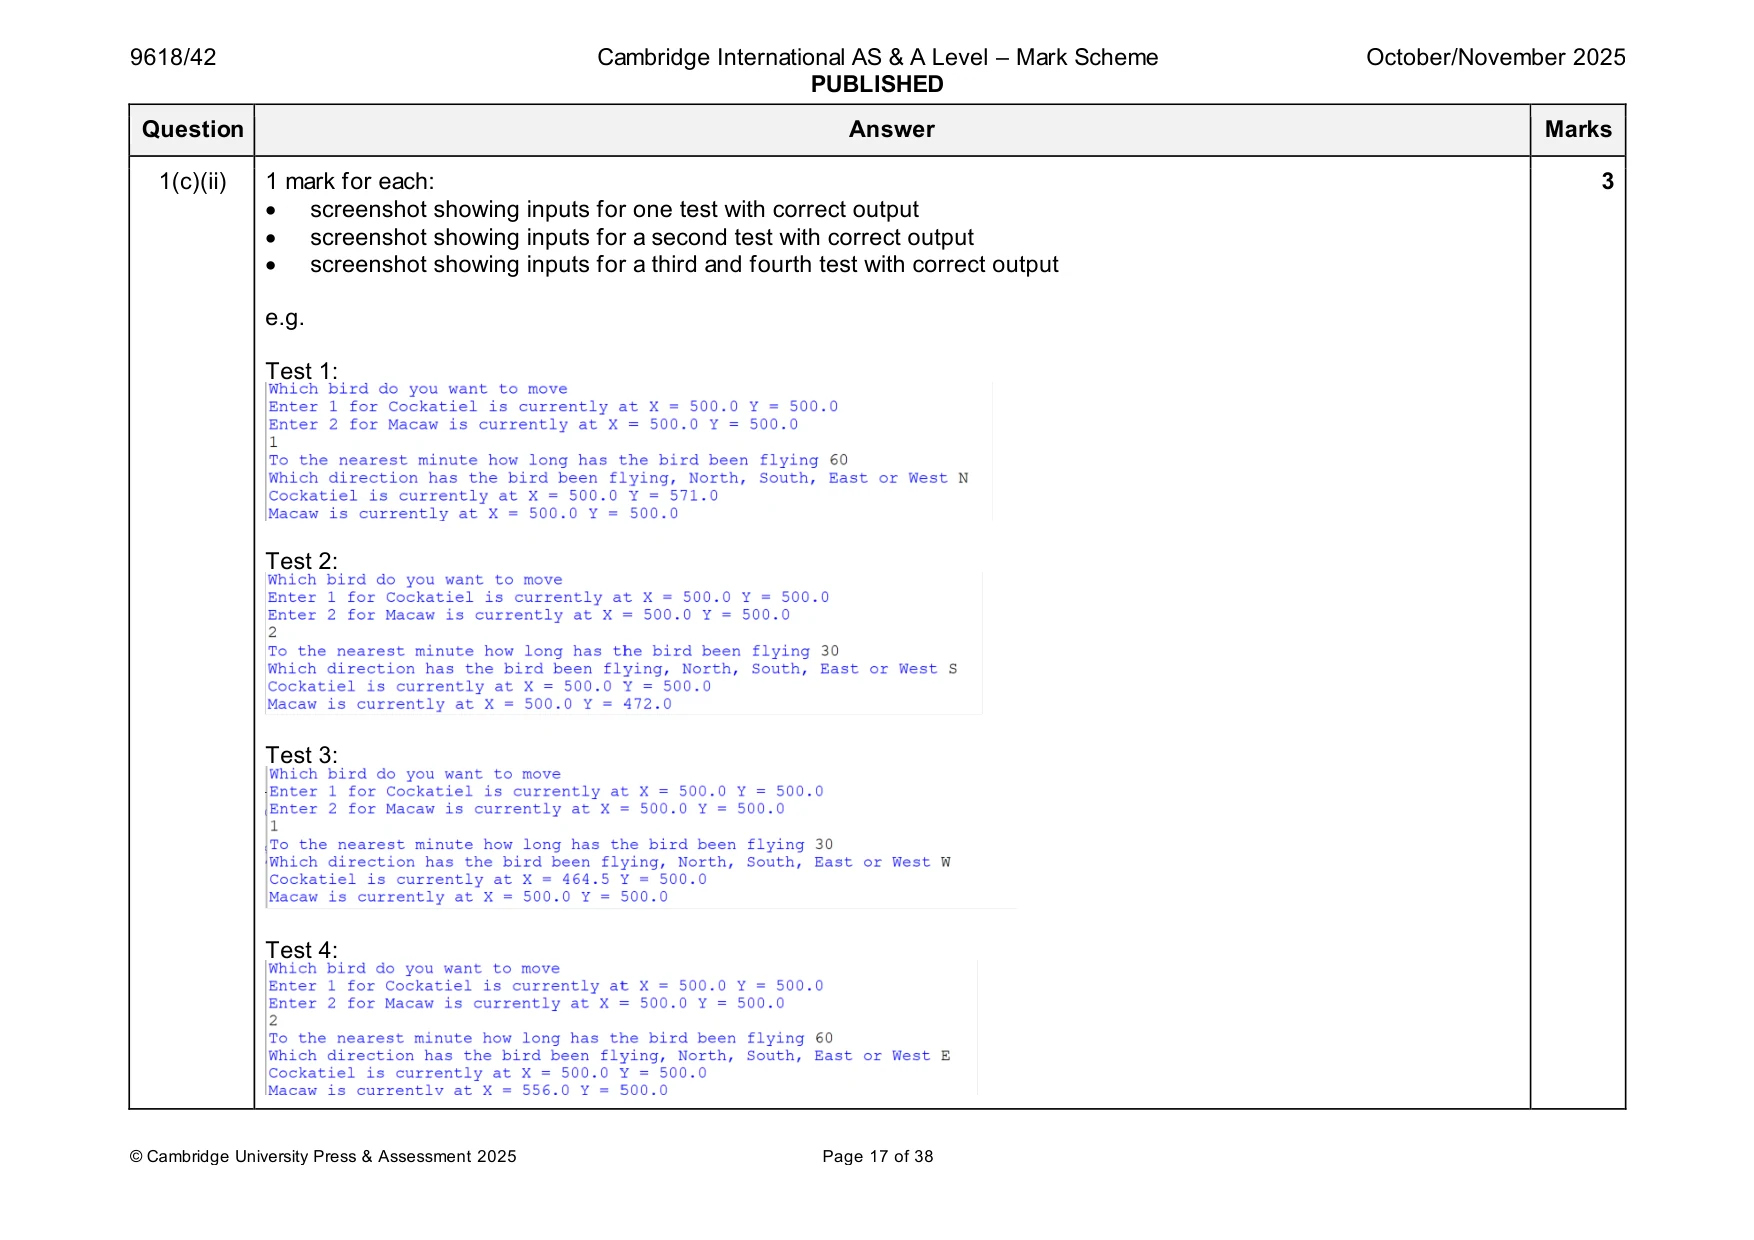Click the question number 1(c)(ii)
Image resolution: width=1754 pixels, height=1240 pixels.
[193, 182]
